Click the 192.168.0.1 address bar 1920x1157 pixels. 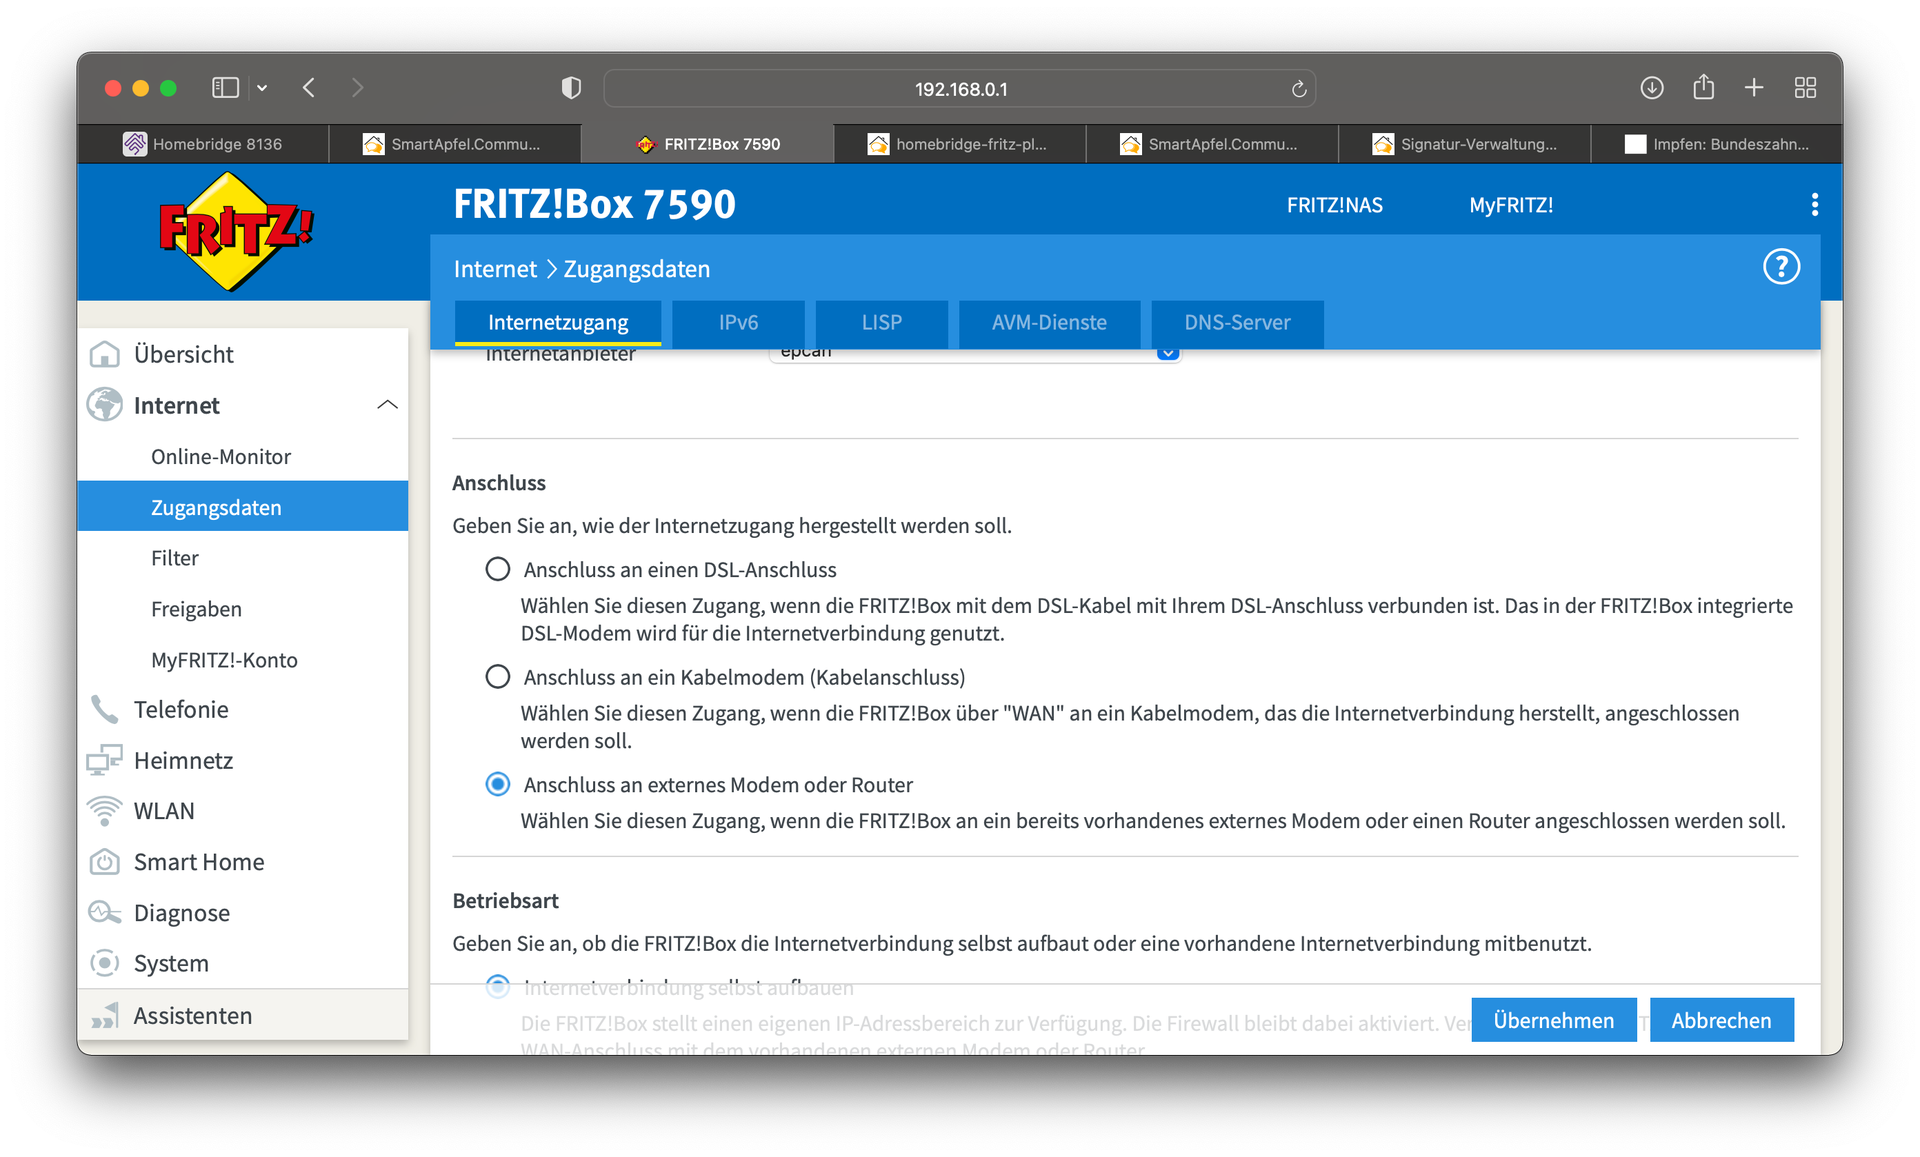[960, 89]
